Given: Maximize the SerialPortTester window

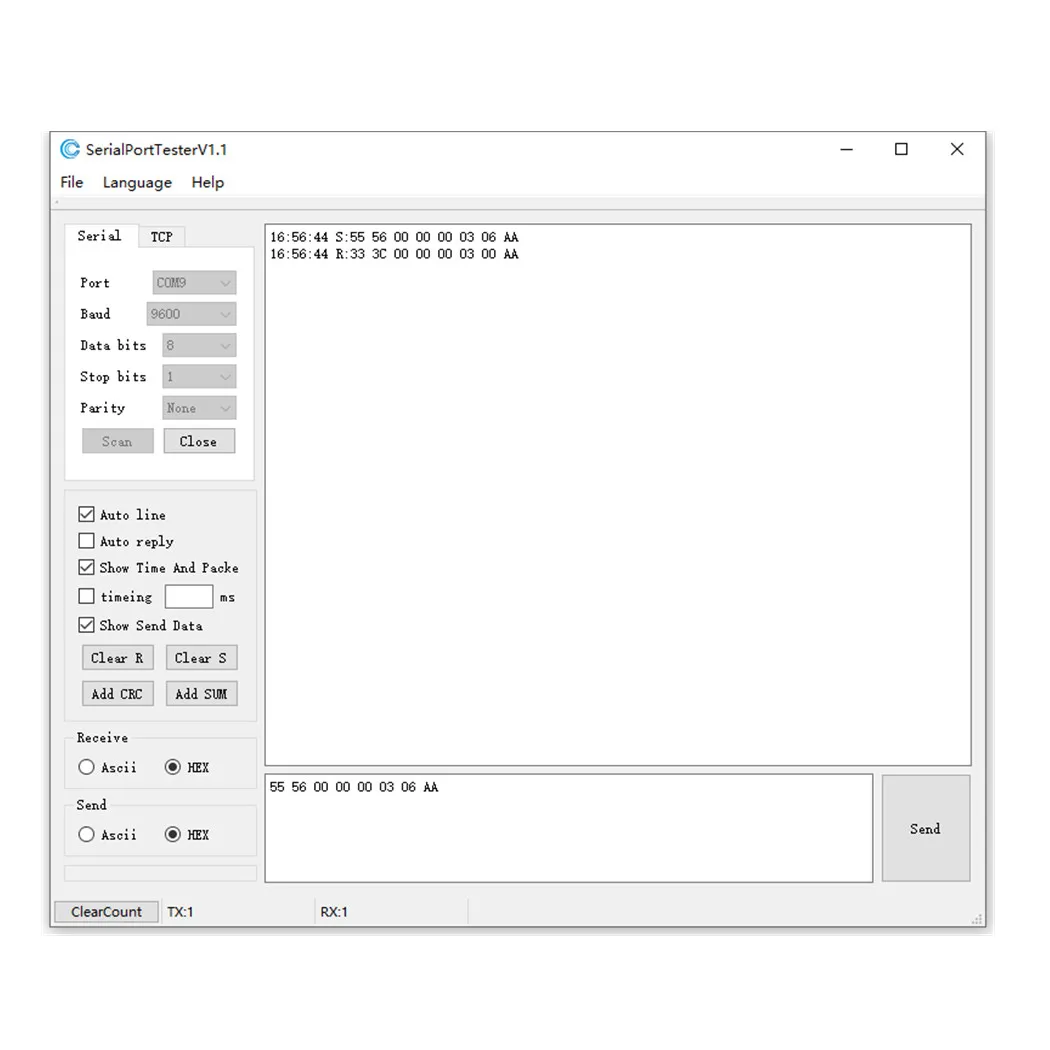Looking at the screenshot, I should tap(901, 149).
